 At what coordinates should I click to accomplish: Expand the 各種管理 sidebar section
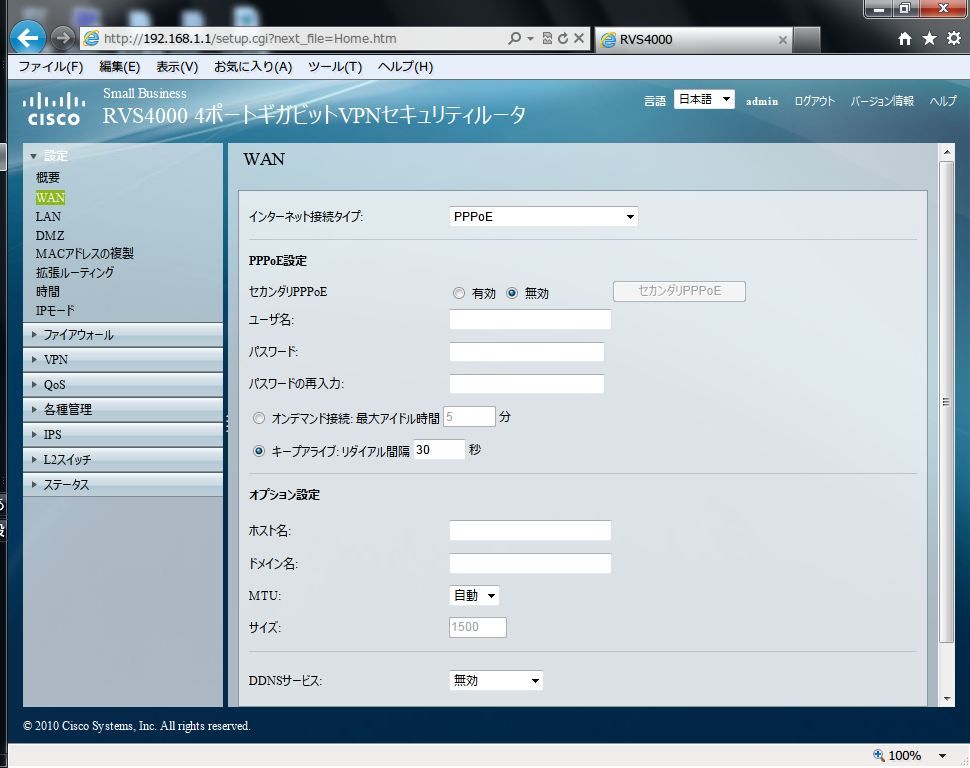pyautogui.click(x=122, y=409)
